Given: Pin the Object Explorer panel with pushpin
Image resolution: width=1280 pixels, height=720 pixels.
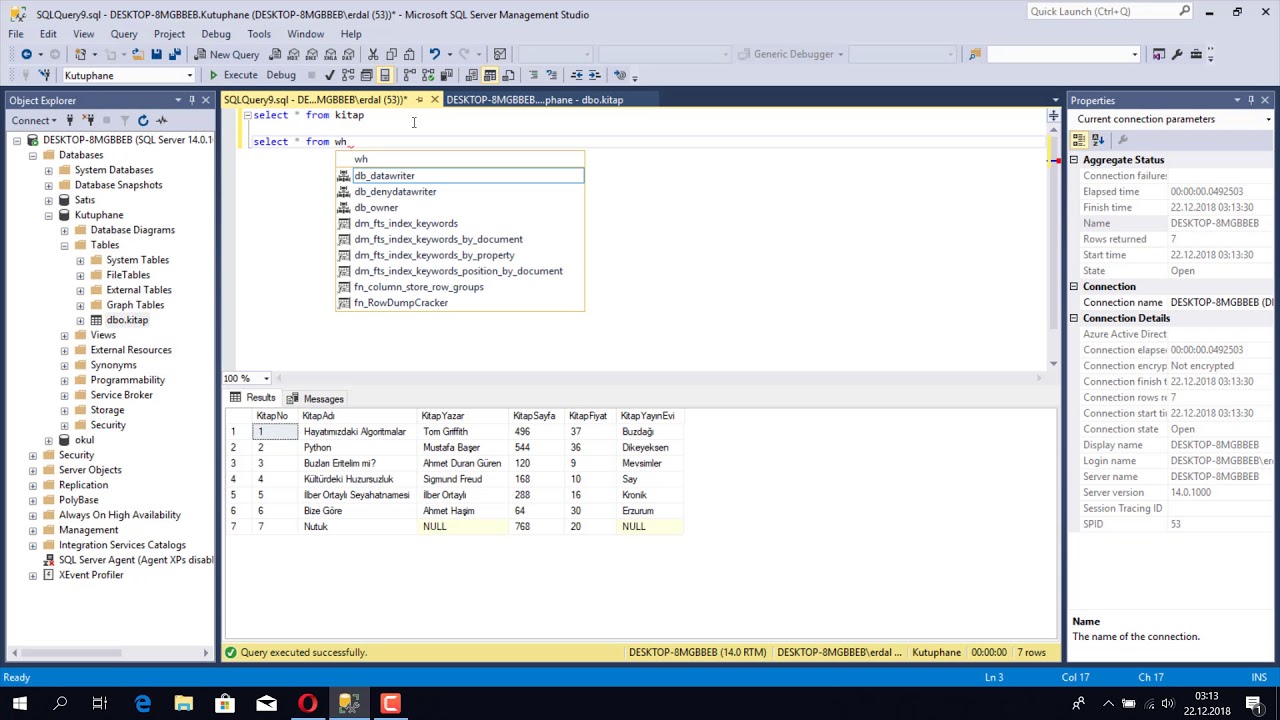Looking at the screenshot, I should click(192, 100).
